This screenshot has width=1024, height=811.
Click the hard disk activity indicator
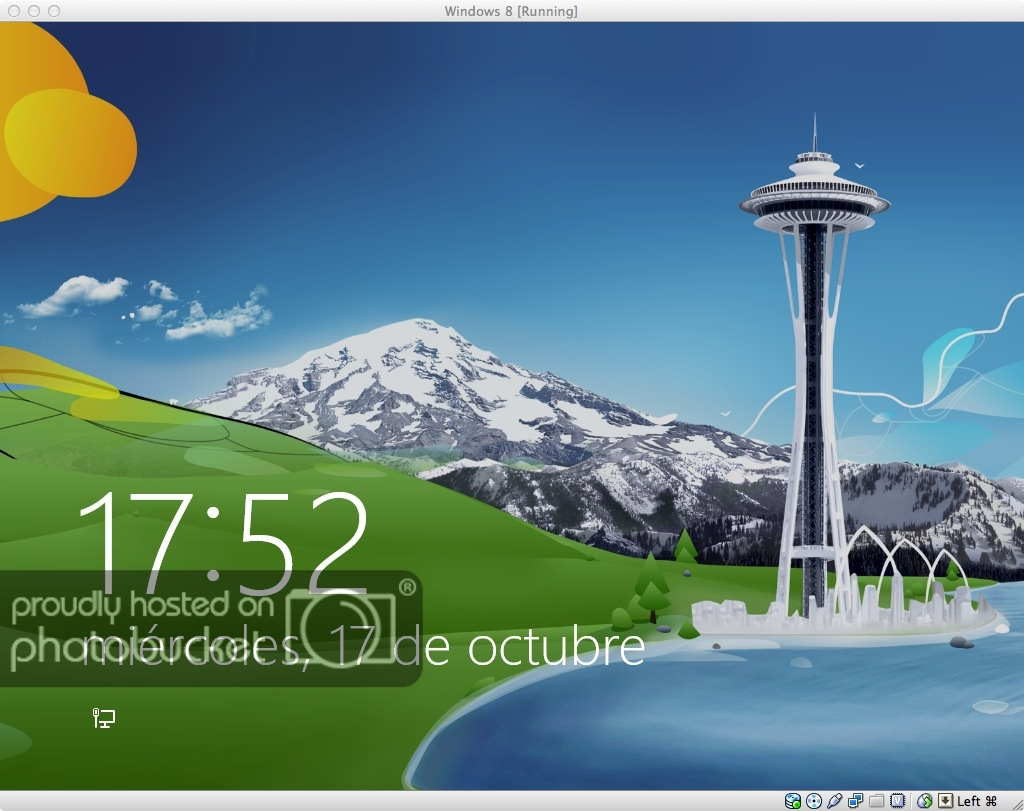point(792,801)
